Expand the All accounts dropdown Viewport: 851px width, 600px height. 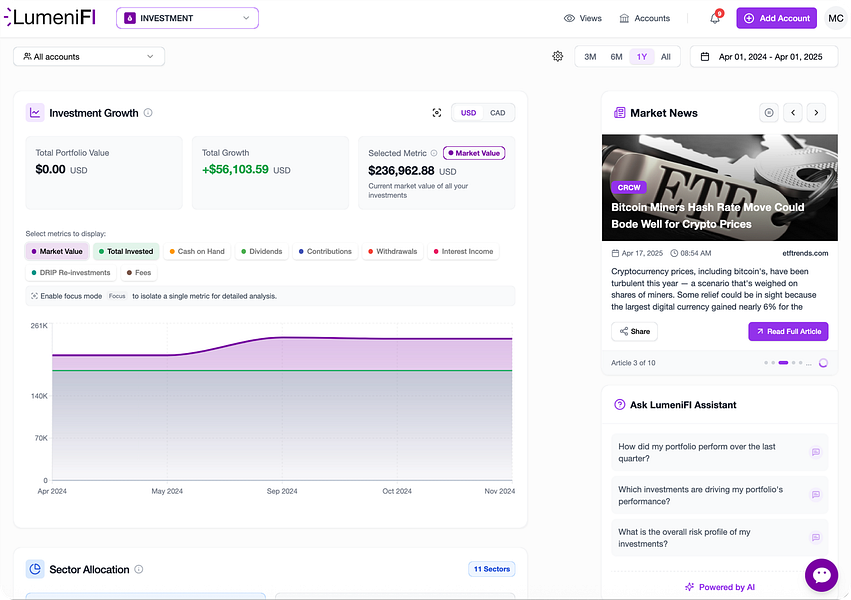[89, 56]
